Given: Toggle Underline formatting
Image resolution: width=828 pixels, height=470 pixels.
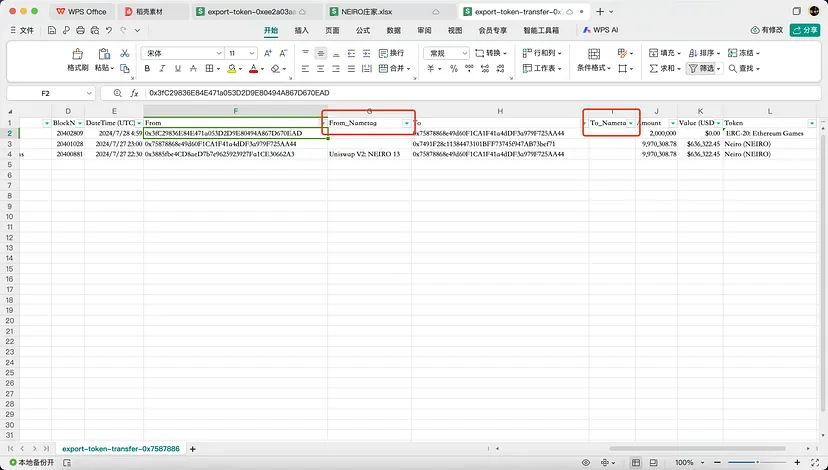Looking at the screenshot, I should [x=178, y=69].
